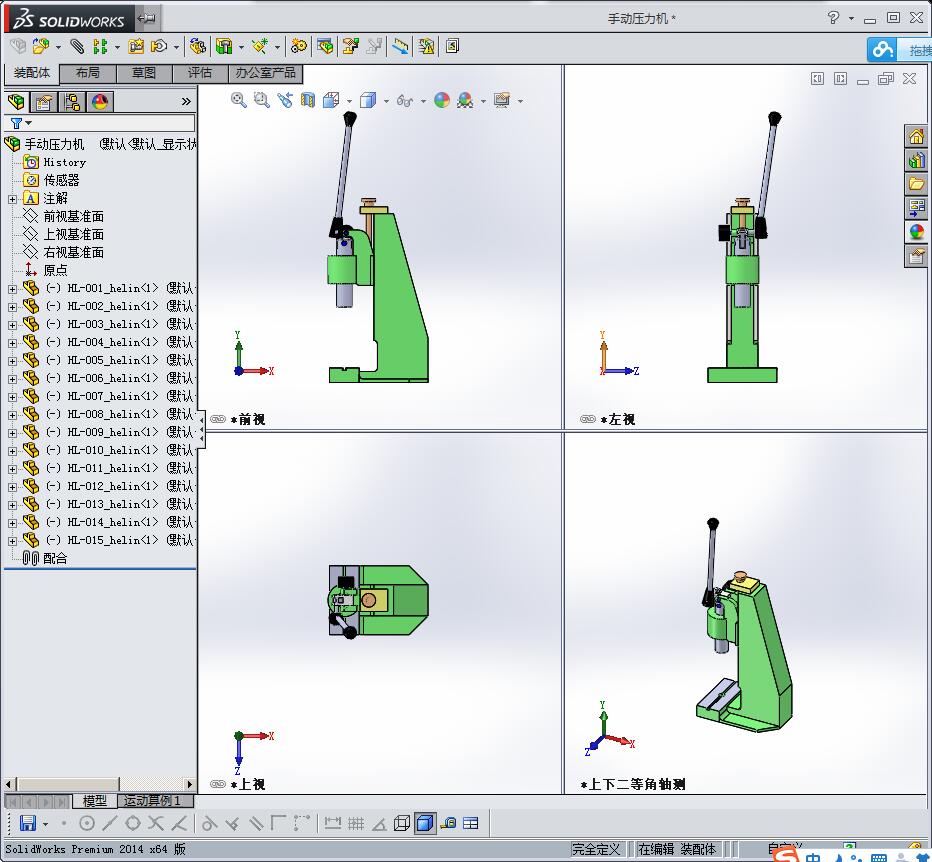Open the Display Style dropdown arrow
932x862 pixels.
[386, 101]
